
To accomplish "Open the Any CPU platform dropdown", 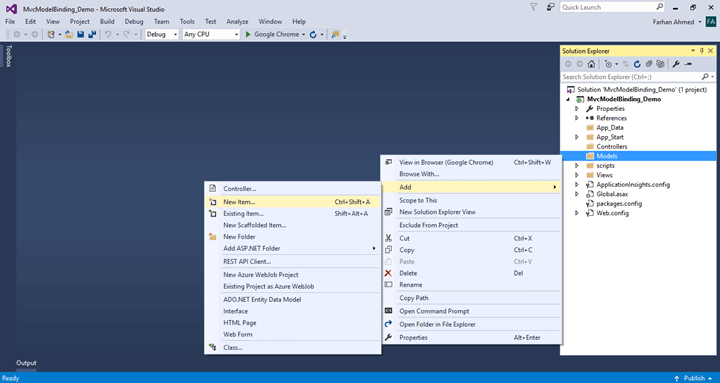I will [x=211, y=34].
